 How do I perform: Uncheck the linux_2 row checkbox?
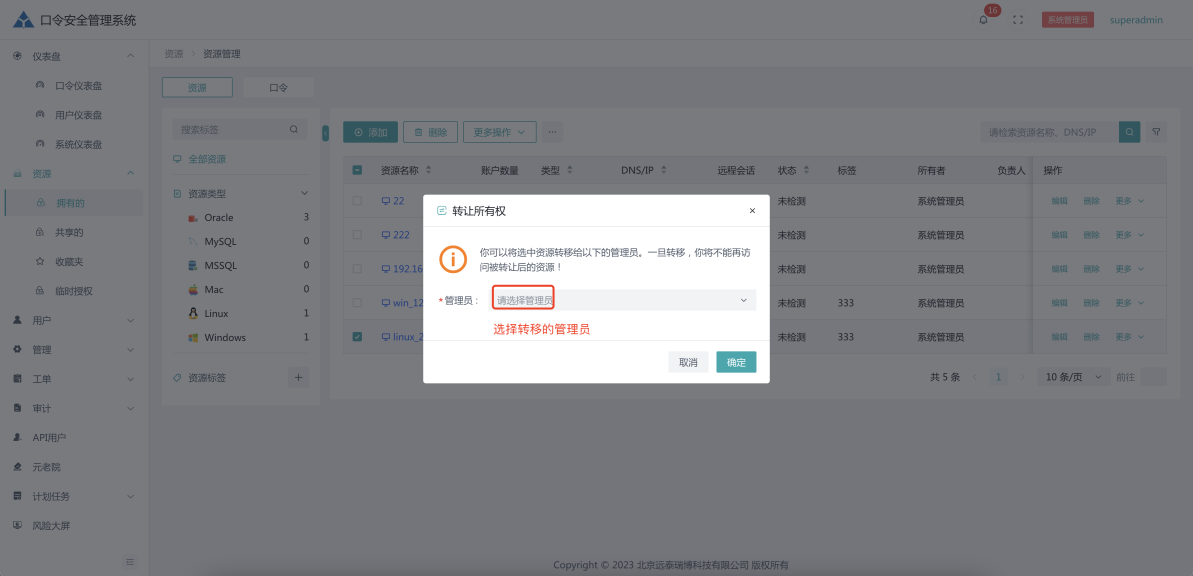358,337
